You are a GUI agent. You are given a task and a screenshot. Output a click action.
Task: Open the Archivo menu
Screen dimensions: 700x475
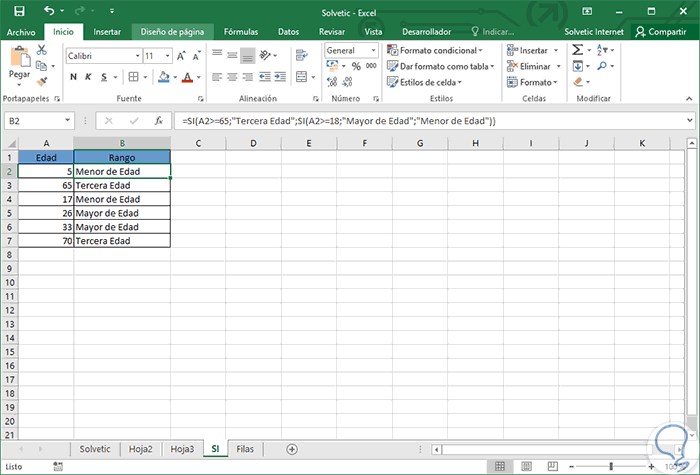(21, 32)
